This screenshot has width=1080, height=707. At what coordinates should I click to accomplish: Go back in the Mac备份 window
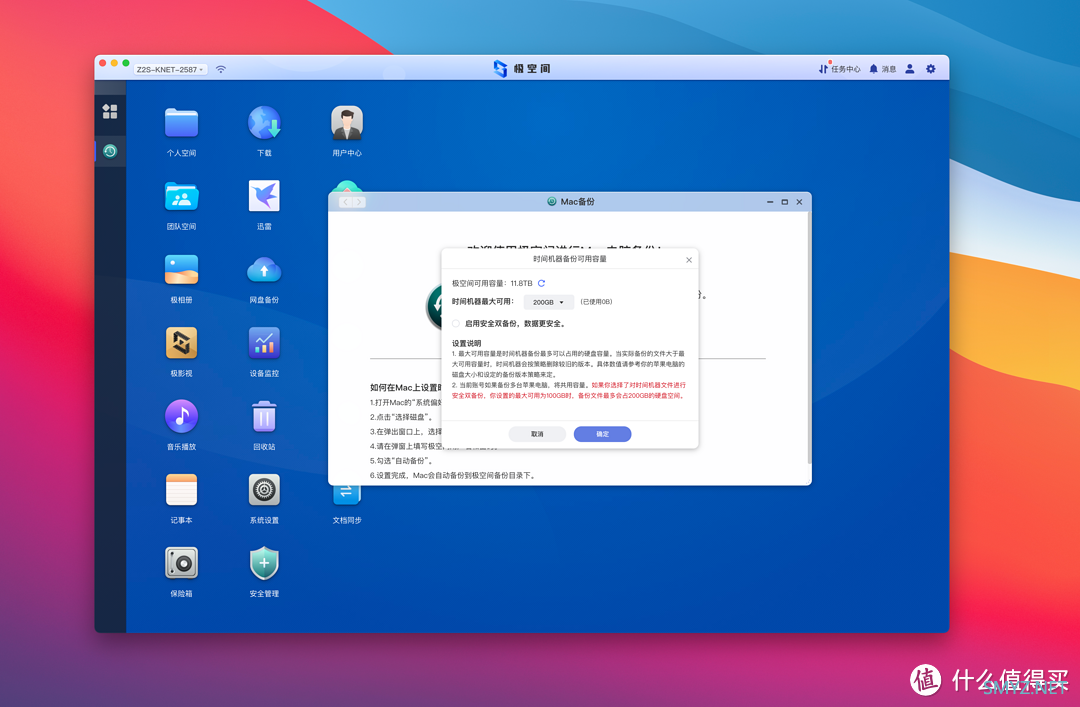(346, 202)
